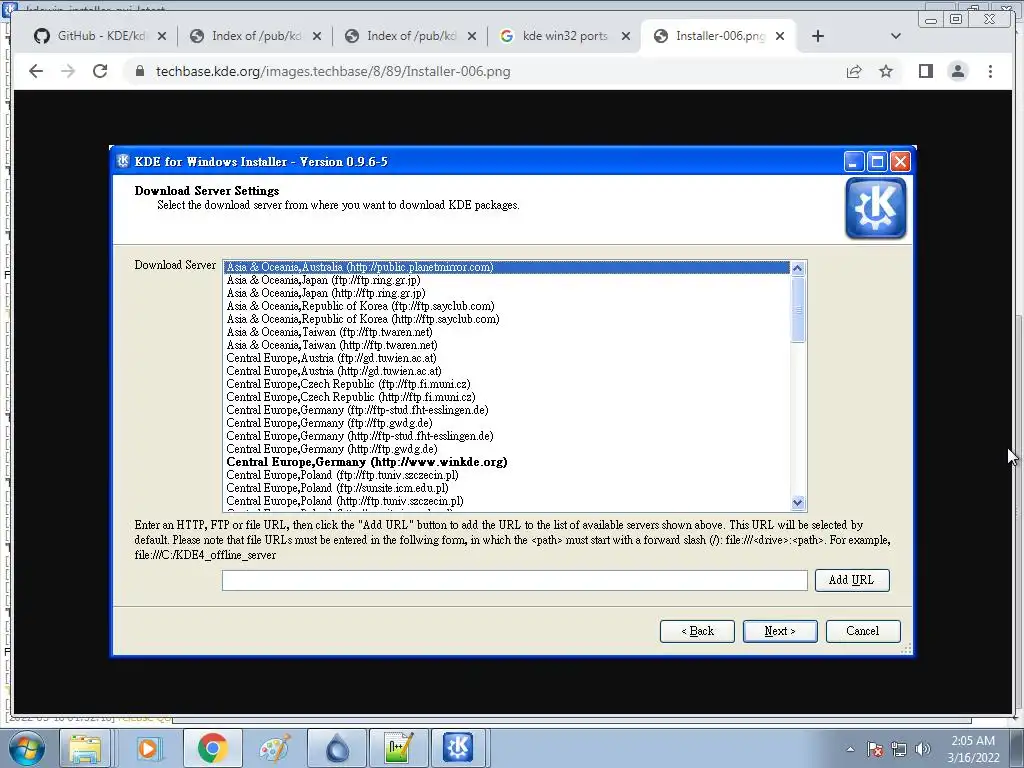1024x768 pixels.
Task: Select Germany http://ftp.gwdg.de server
Action: (506, 449)
